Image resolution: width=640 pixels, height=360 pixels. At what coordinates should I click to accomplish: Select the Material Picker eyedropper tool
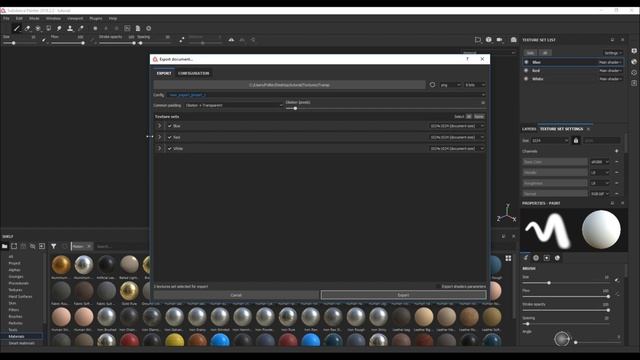[x=81, y=29]
